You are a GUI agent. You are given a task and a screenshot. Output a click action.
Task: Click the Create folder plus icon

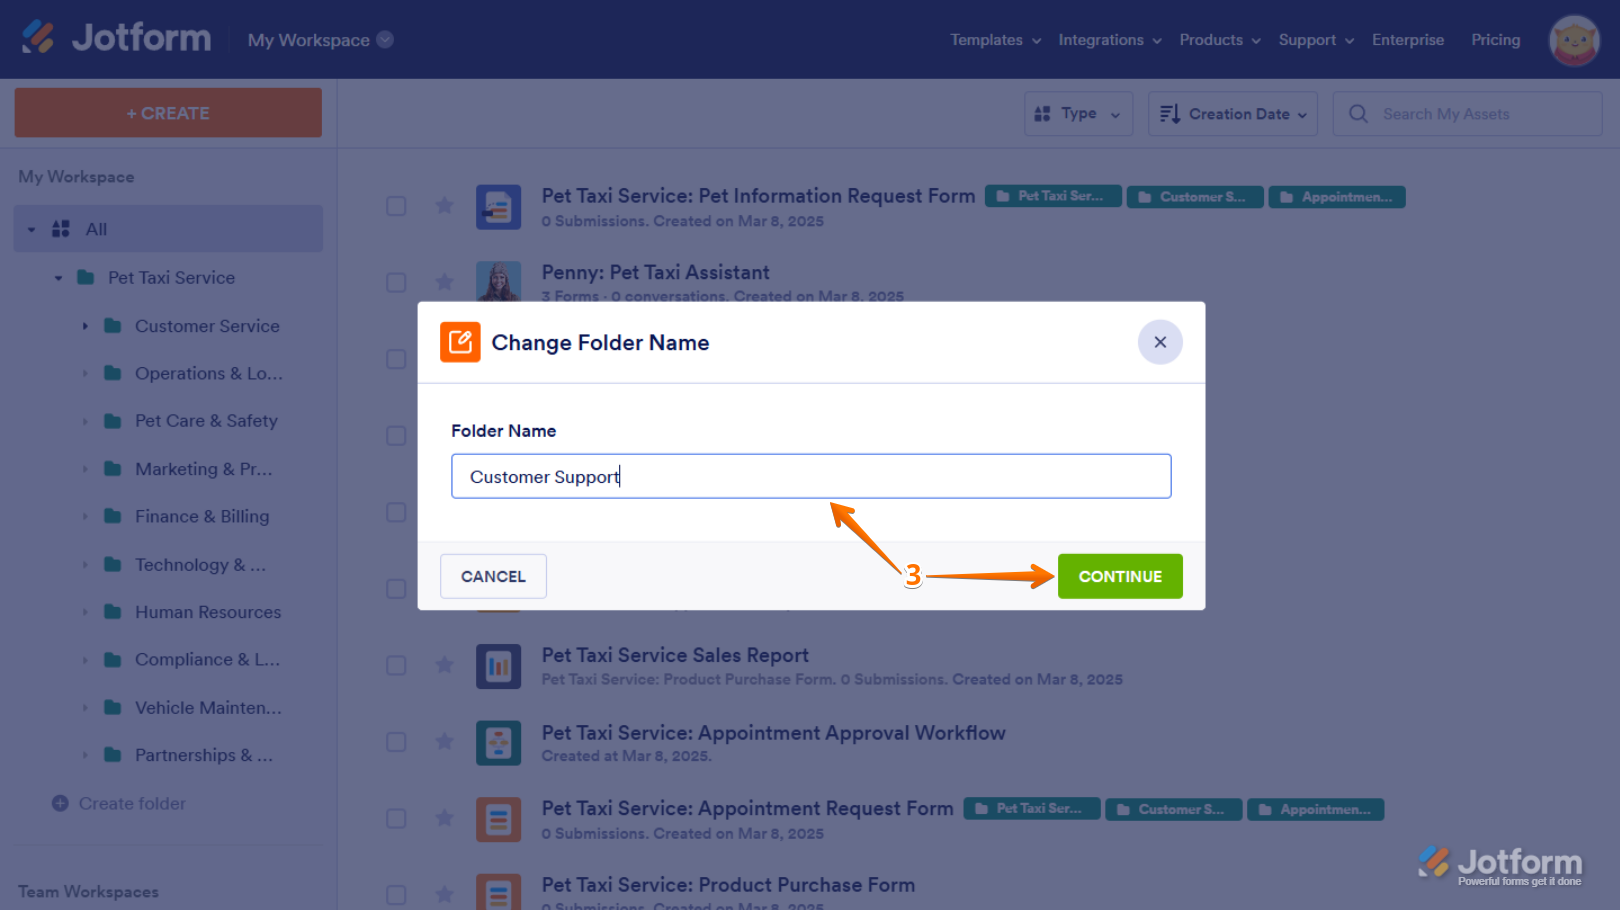60,804
